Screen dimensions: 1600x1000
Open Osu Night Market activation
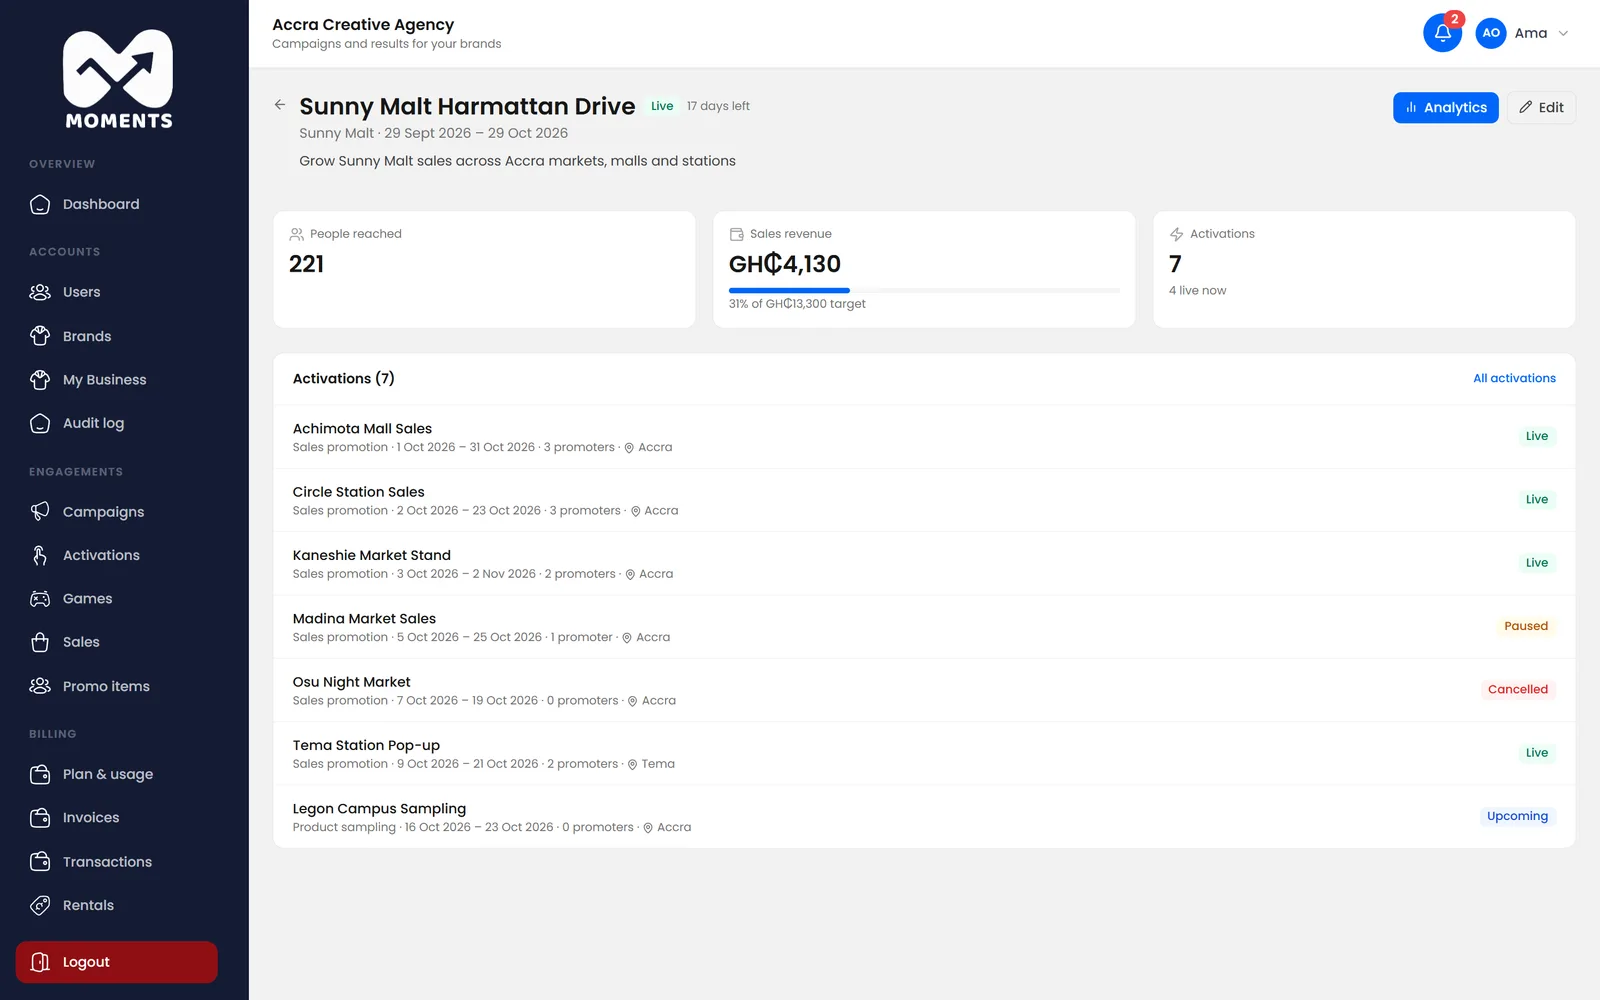click(924, 690)
